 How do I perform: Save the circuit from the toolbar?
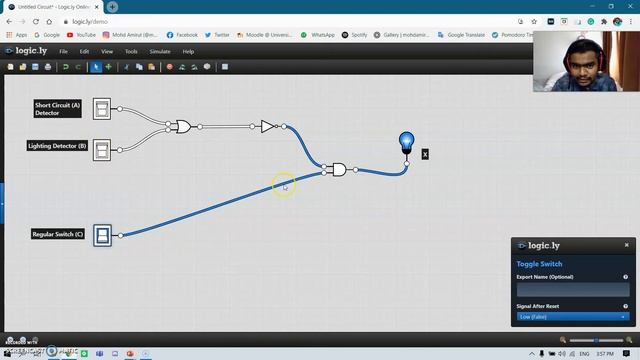point(36,67)
